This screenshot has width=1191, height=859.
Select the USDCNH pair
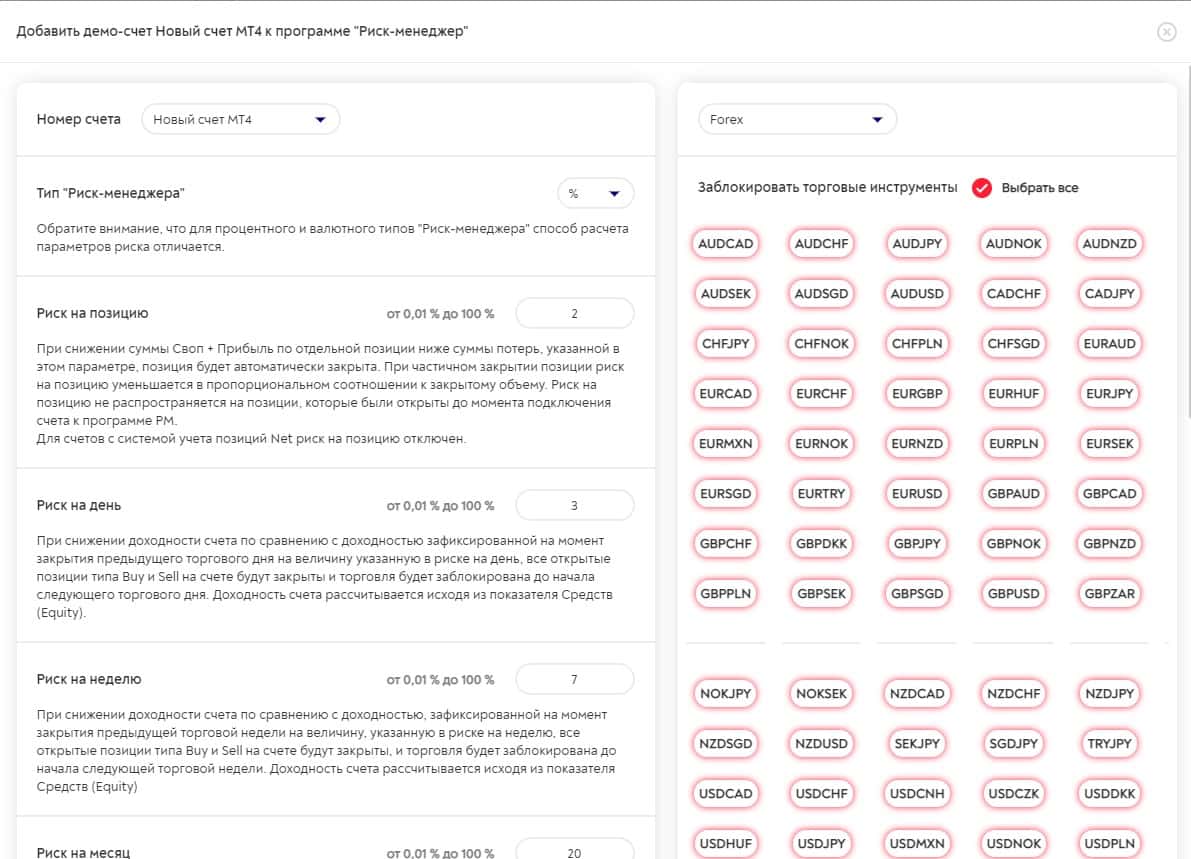click(917, 794)
